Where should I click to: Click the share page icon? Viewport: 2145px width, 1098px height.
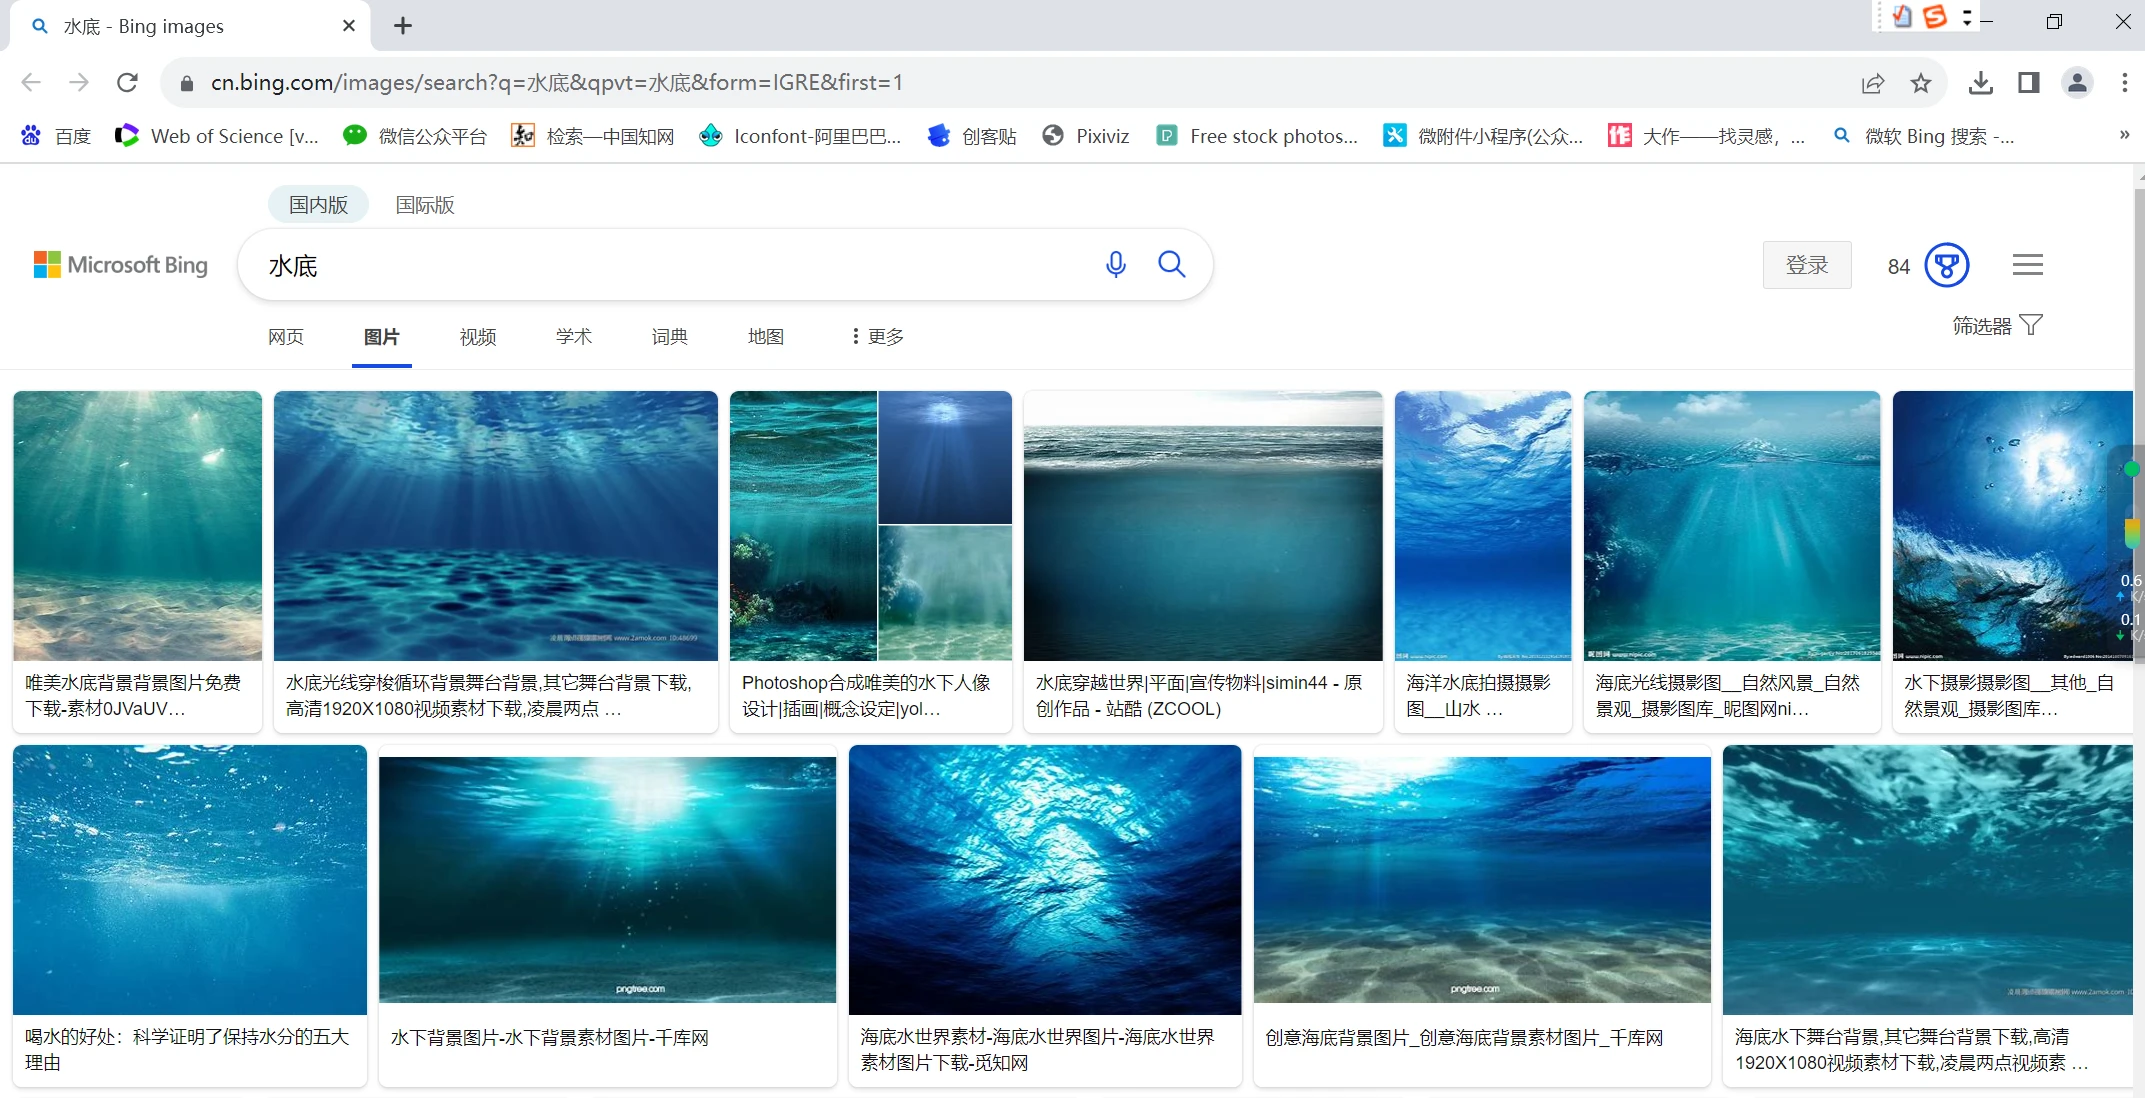pos(1872,83)
